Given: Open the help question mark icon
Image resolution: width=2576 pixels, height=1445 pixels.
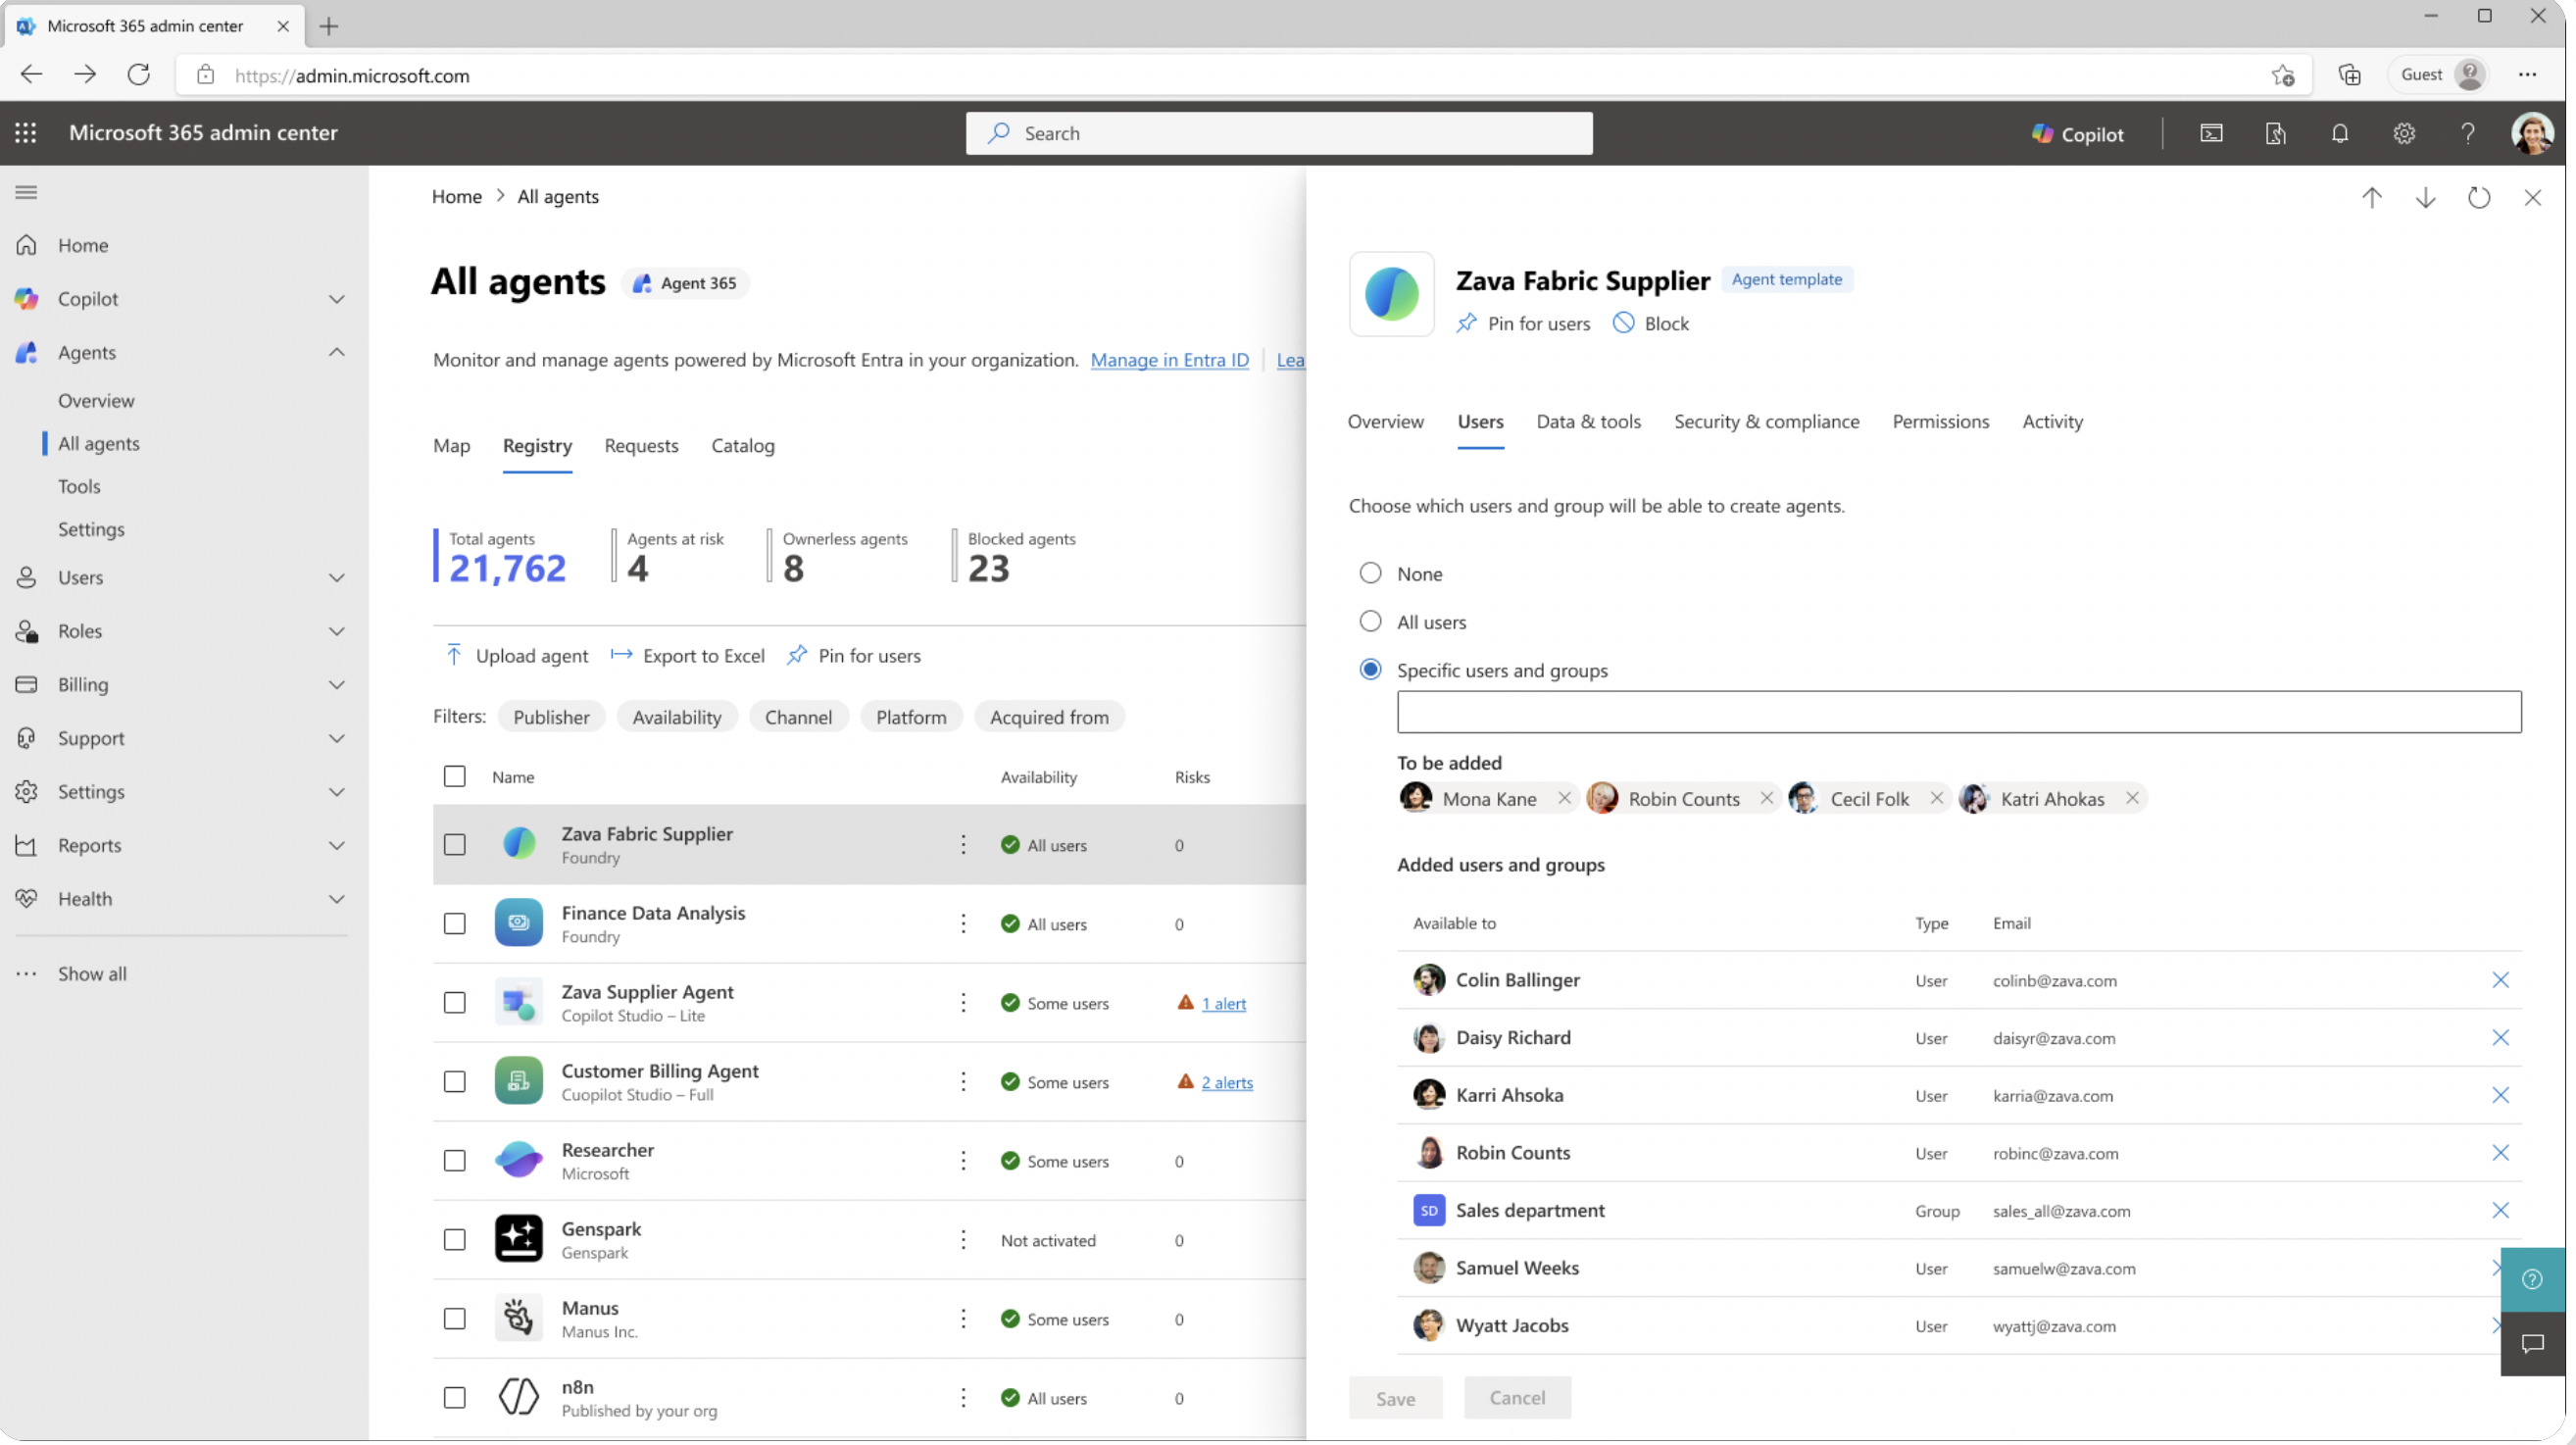Looking at the screenshot, I should point(2467,134).
